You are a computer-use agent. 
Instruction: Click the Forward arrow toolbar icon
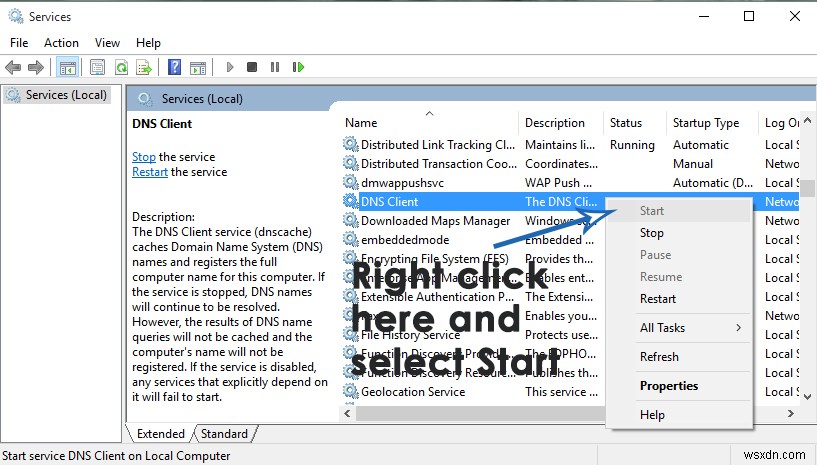tap(35, 67)
